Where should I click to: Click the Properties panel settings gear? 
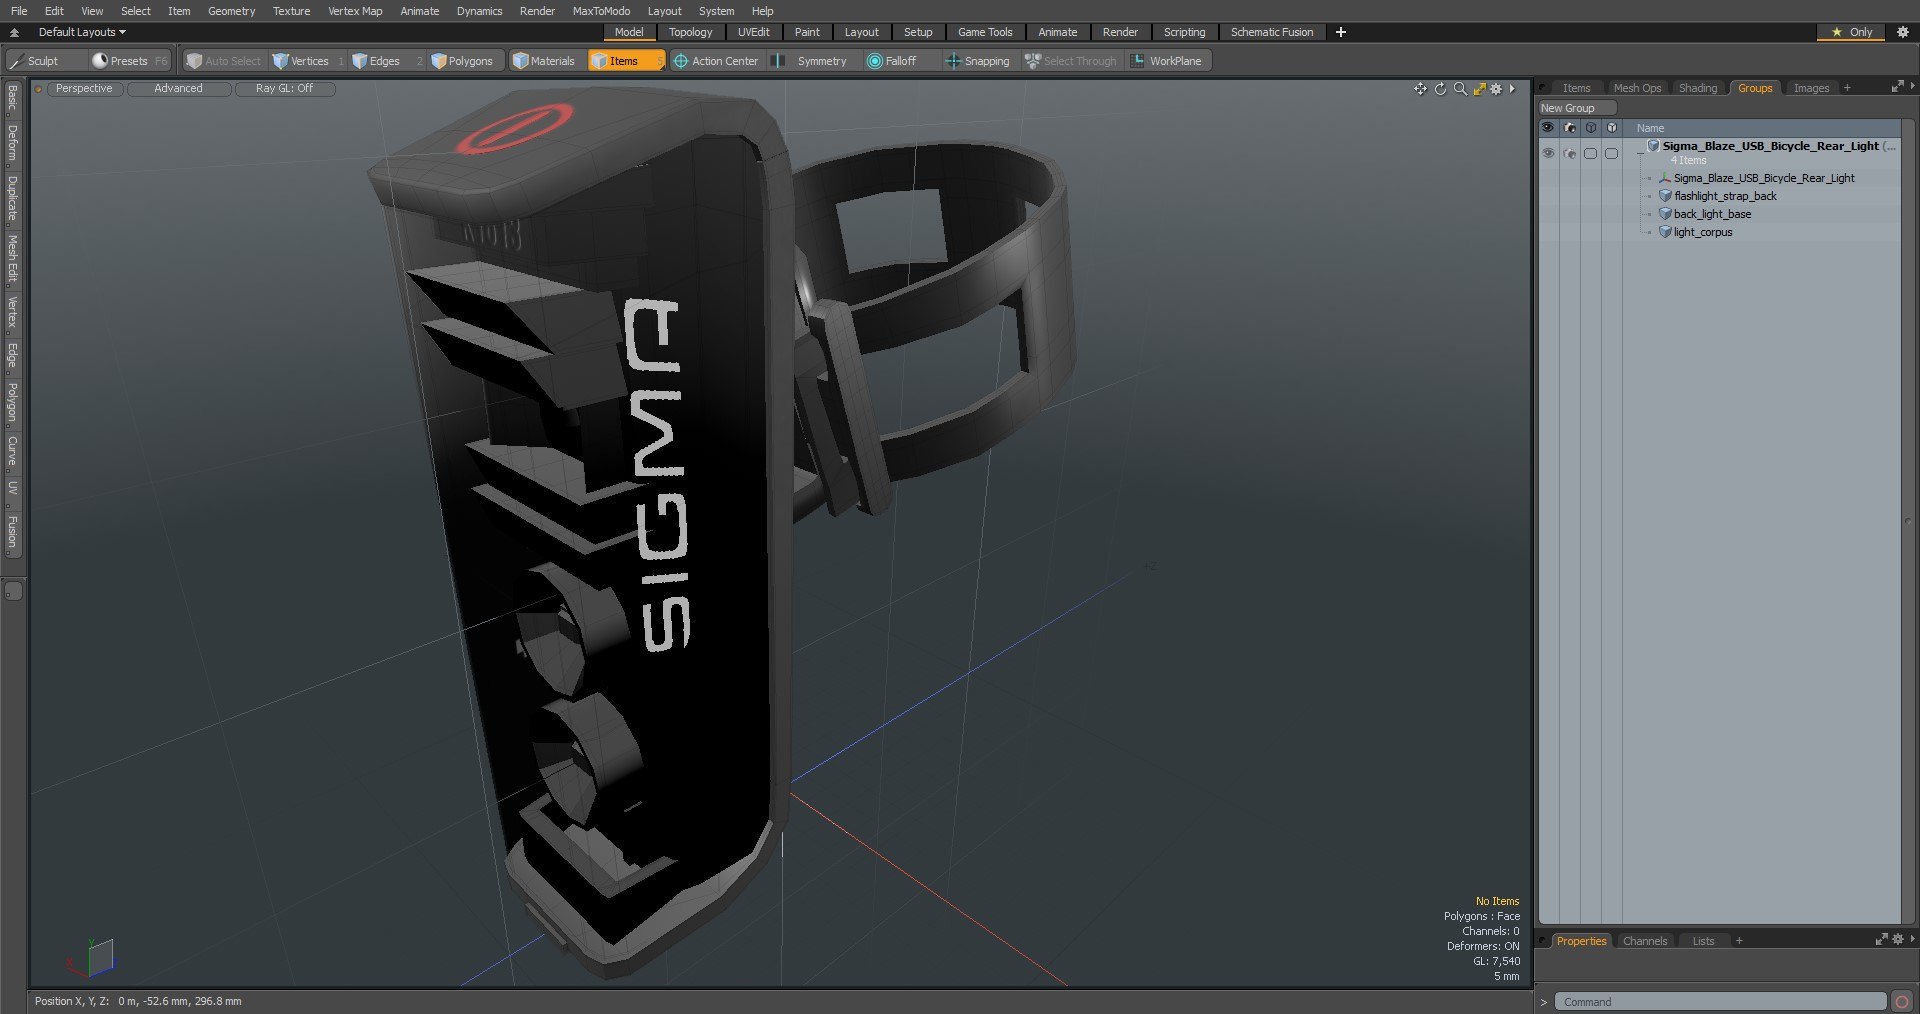click(x=1898, y=940)
